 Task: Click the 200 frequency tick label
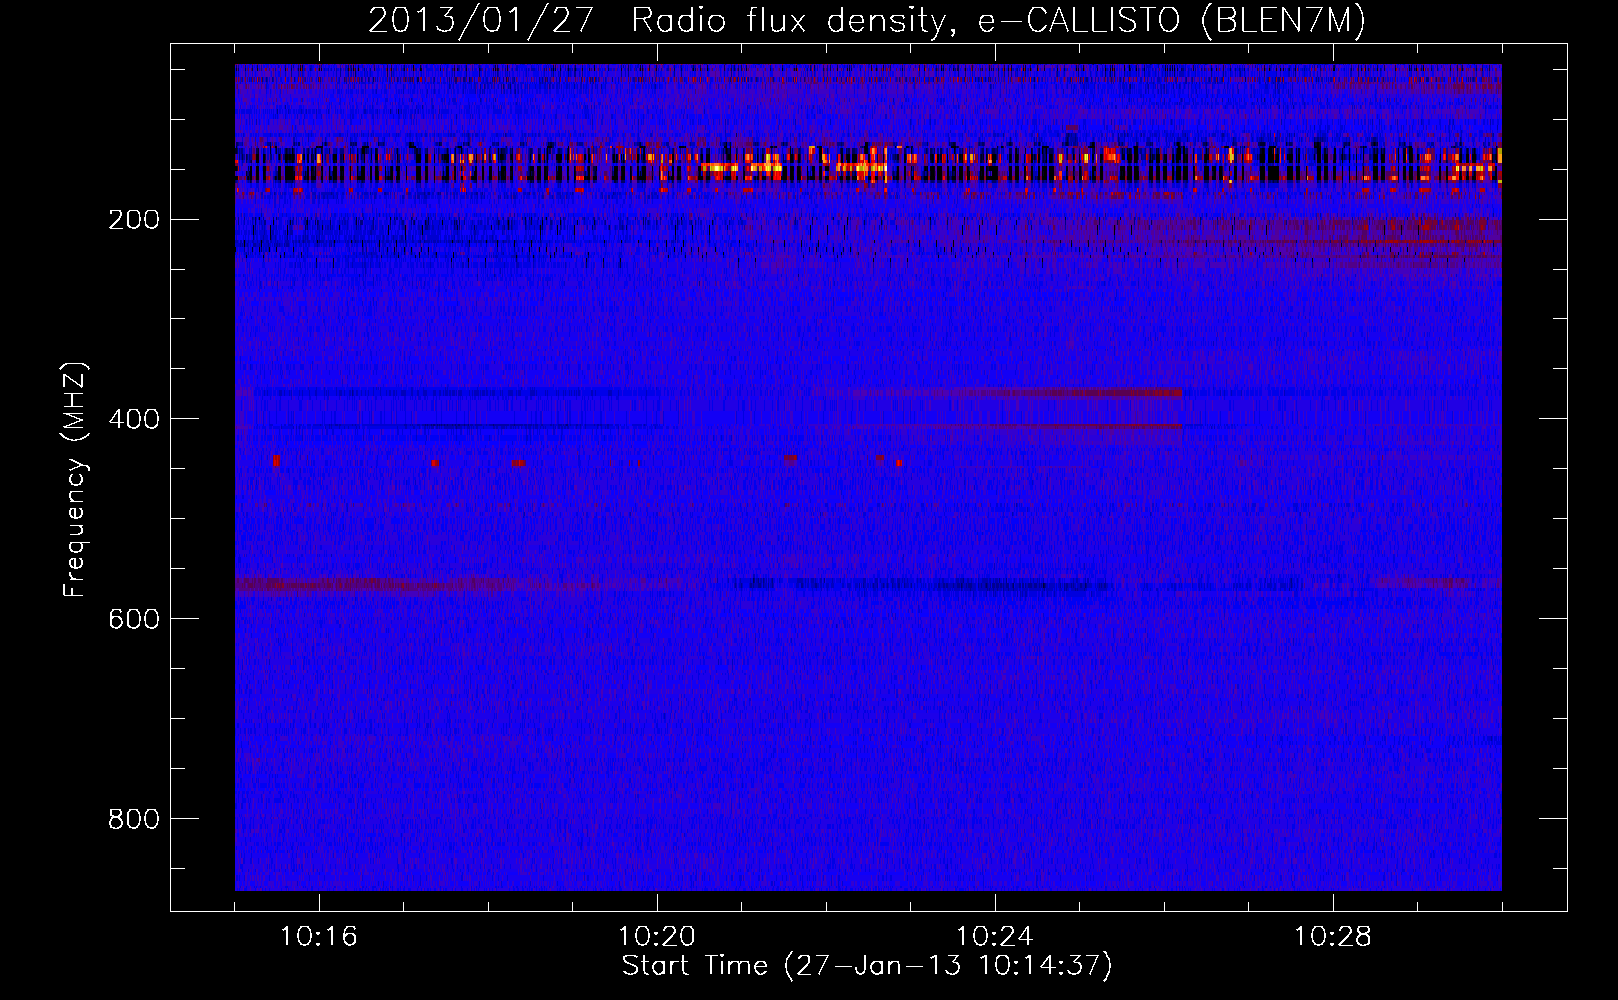[133, 220]
